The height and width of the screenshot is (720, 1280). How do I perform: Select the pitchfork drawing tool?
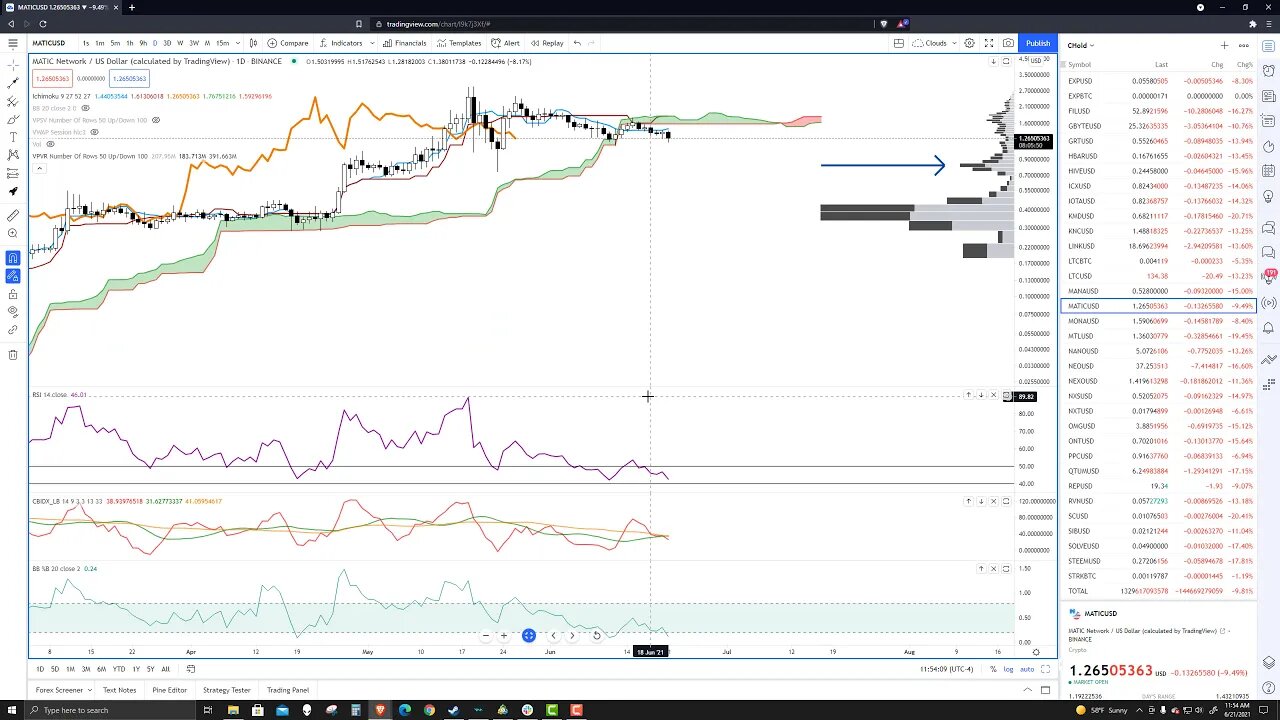(12, 101)
